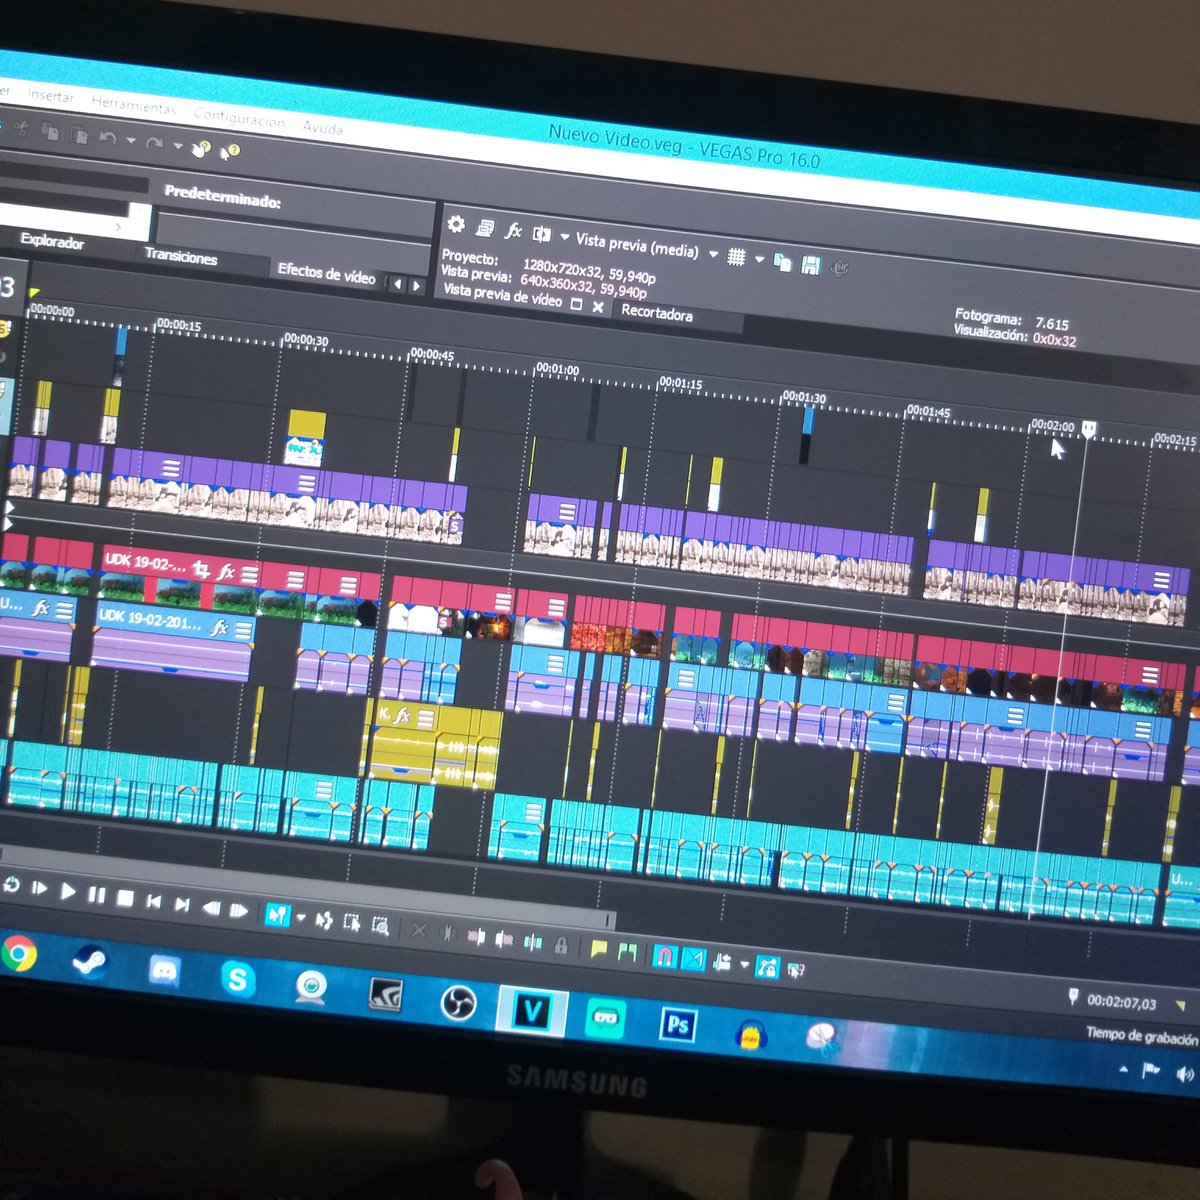Viewport: 1200px width, 1200px height.
Task: Jump to project end in the transport bar
Action: coord(182,904)
